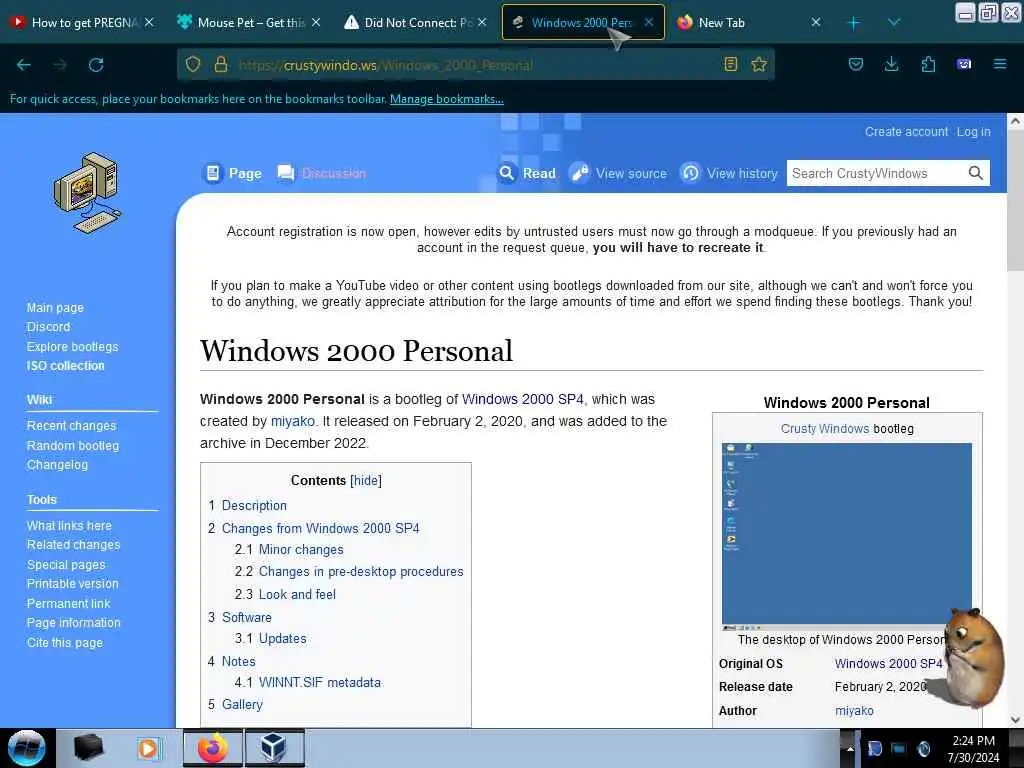Jump to Minor changes section
Viewport: 1024px width, 768px height.
[301, 550]
